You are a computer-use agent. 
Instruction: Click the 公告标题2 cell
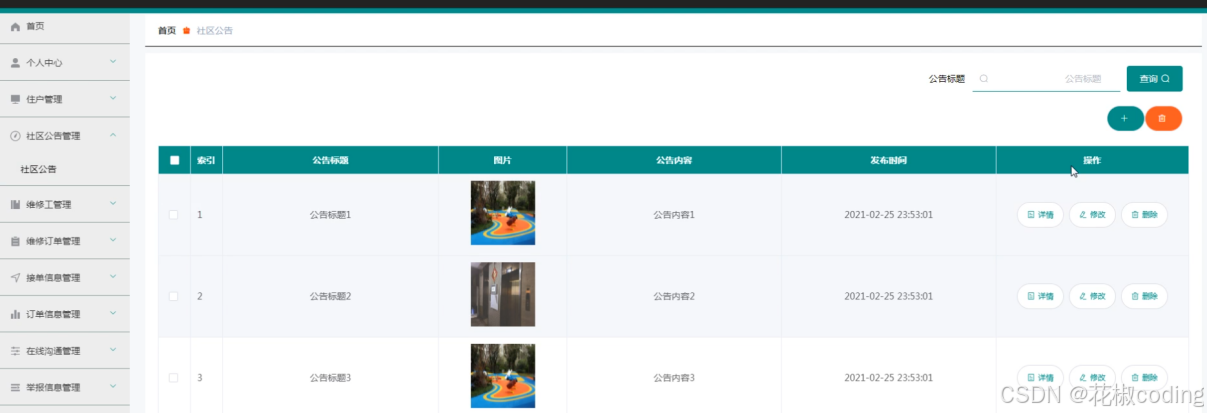330,296
